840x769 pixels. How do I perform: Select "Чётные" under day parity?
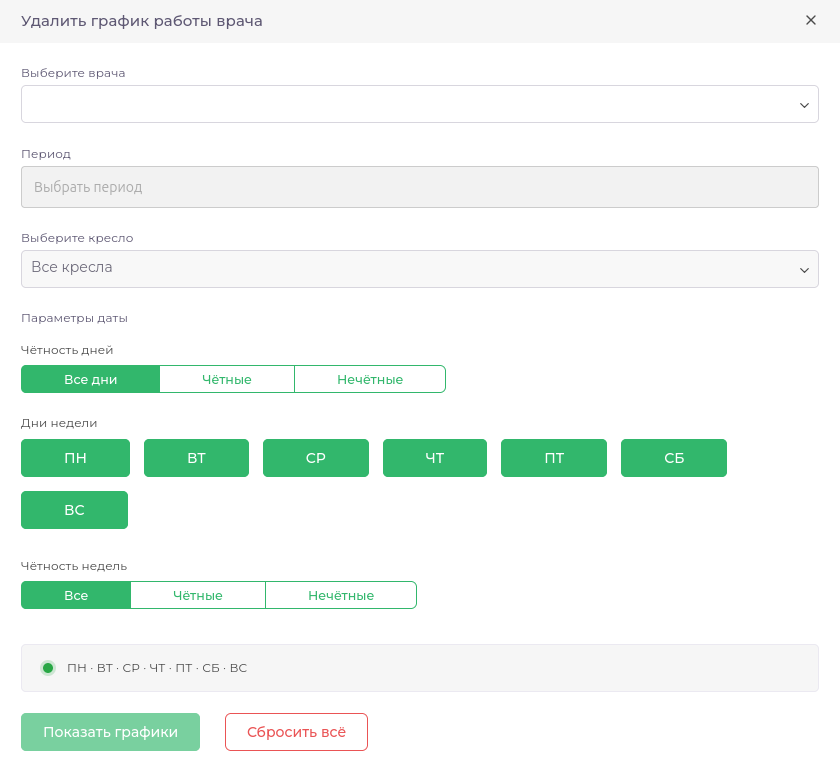tap(227, 379)
